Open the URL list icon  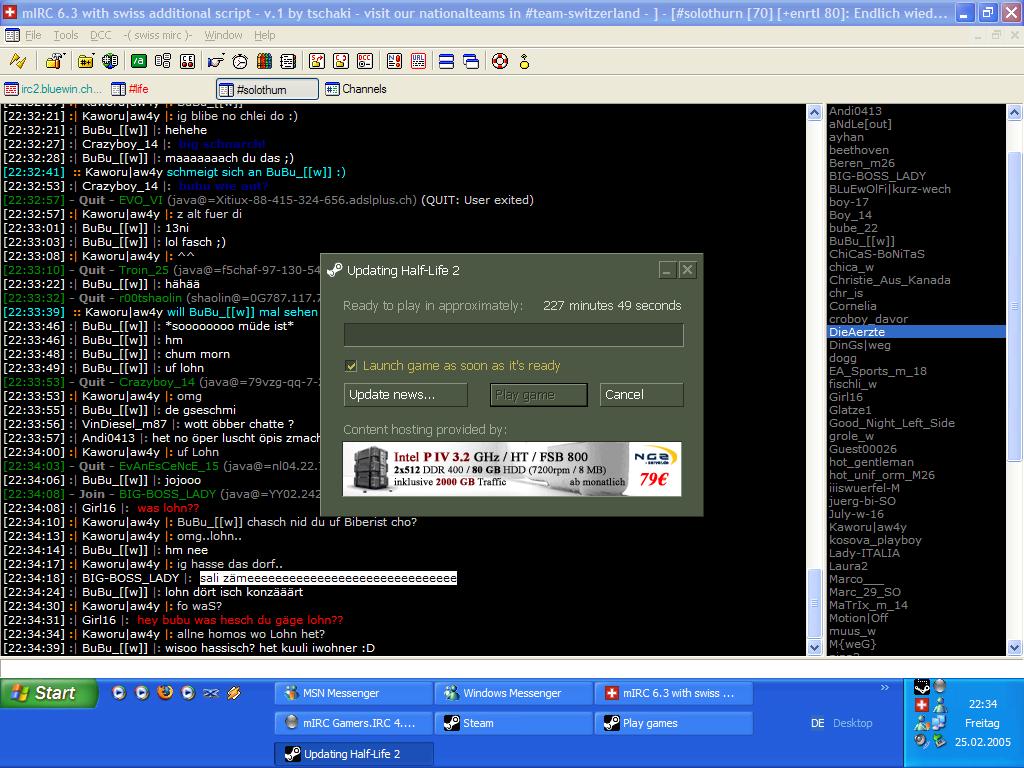pos(419,61)
